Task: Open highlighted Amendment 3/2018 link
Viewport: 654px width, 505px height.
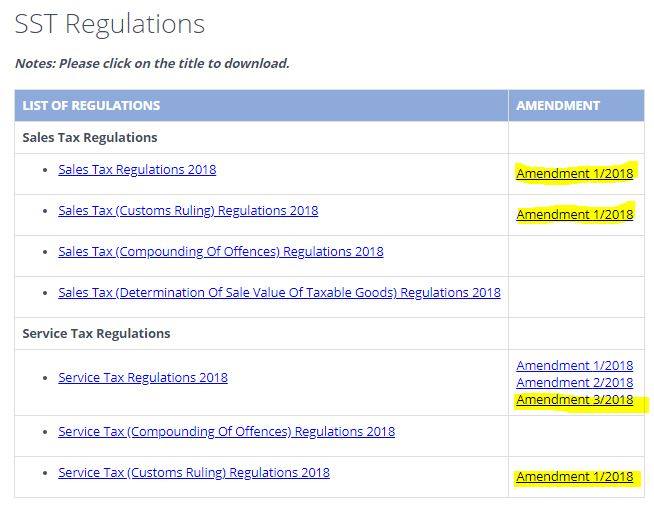Action: click(575, 399)
